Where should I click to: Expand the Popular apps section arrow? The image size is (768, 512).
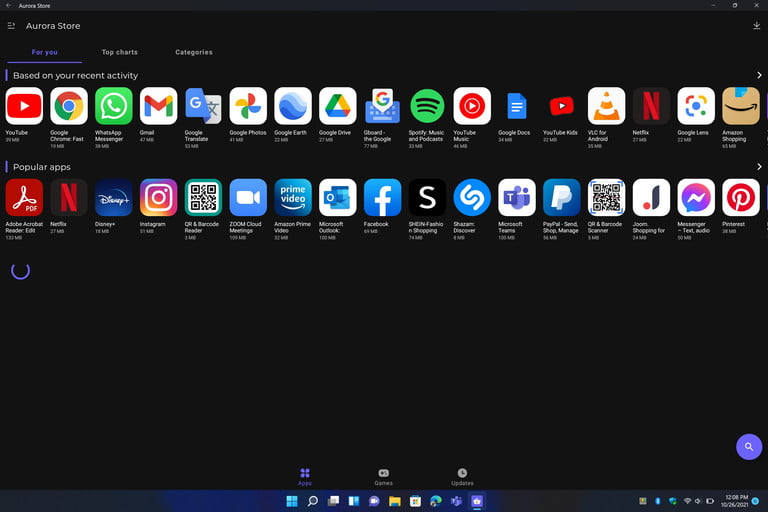pyautogui.click(x=759, y=167)
